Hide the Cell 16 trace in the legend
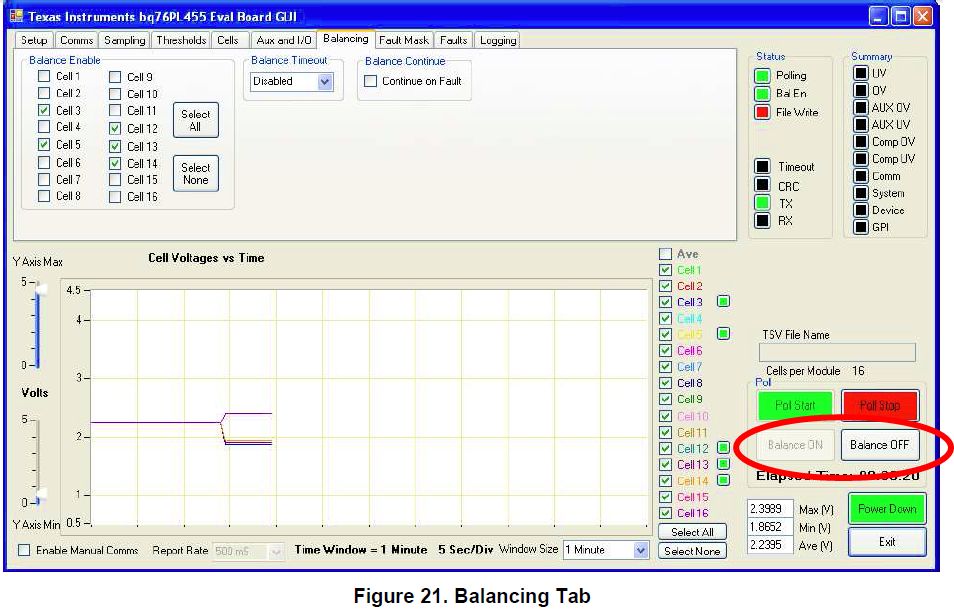The width and height of the screenshot is (954, 609). 666,513
